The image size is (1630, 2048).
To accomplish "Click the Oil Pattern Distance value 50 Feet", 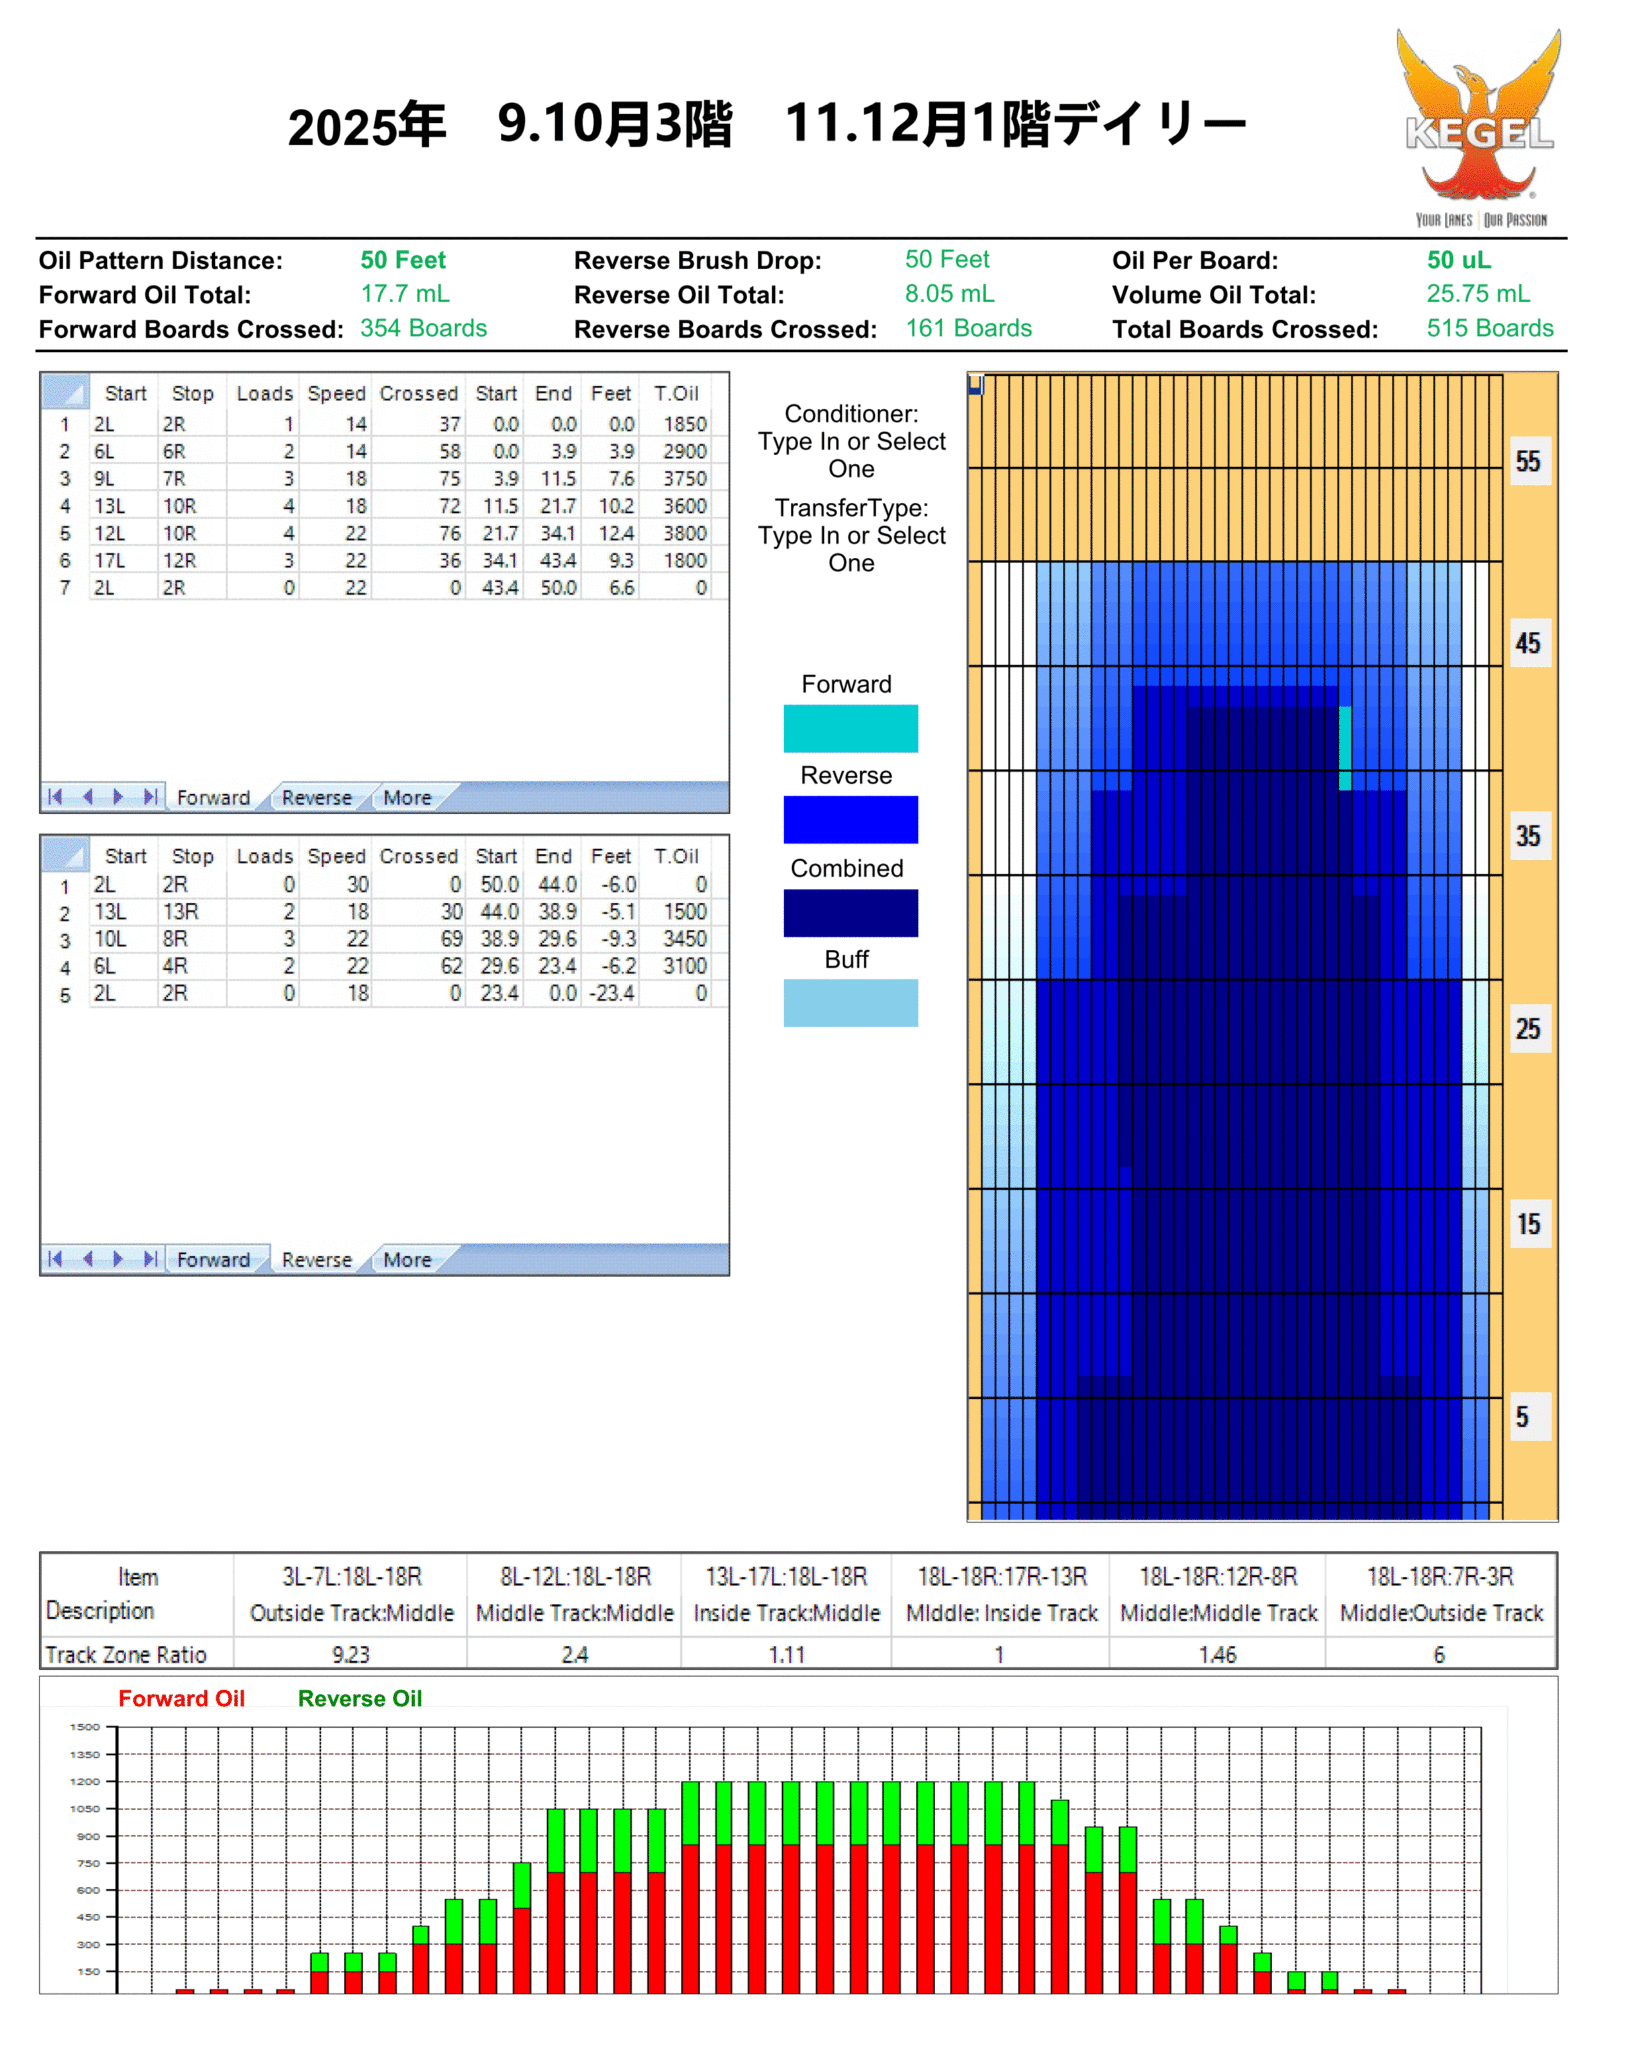I will [403, 260].
